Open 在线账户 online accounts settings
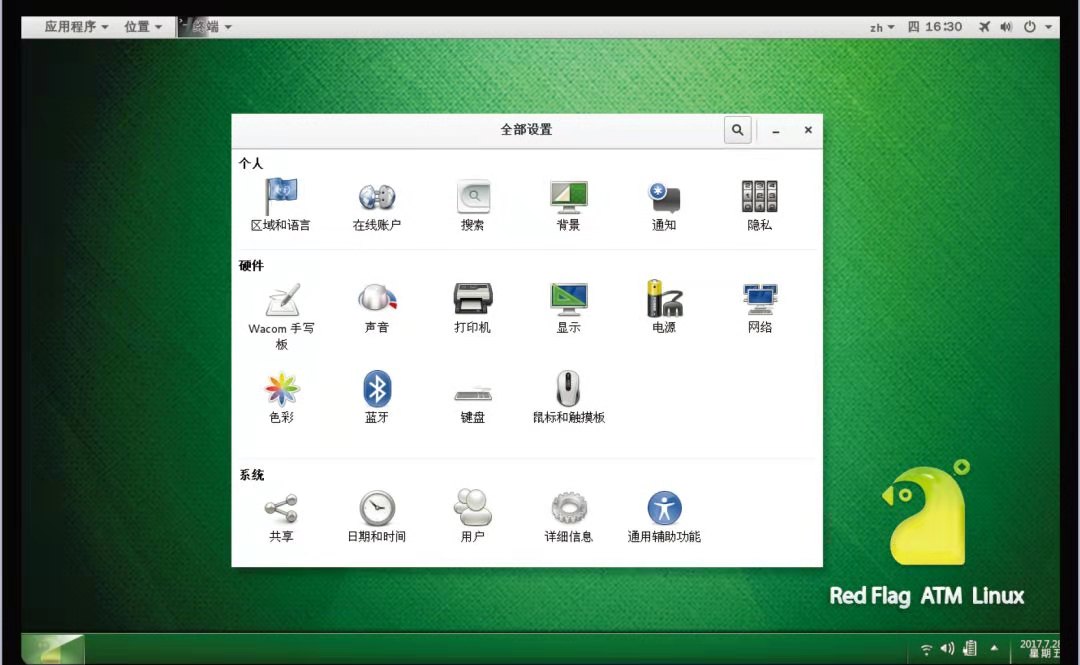Viewport: 1080px width, 665px height. (x=376, y=205)
